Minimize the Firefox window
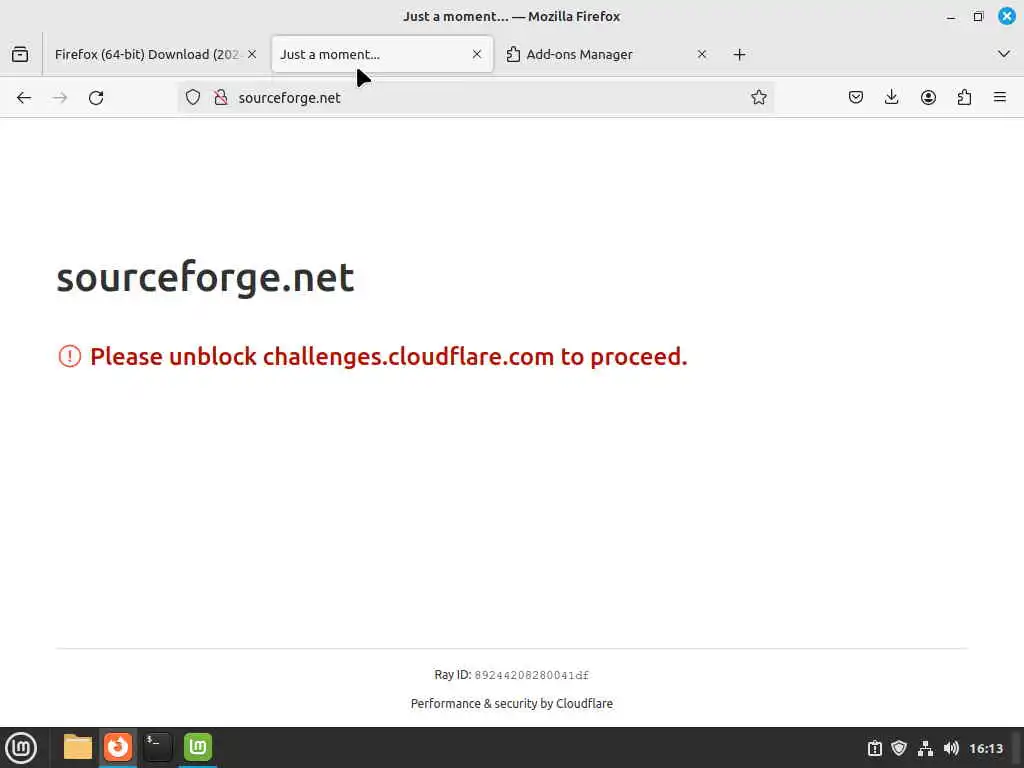 coord(951,16)
